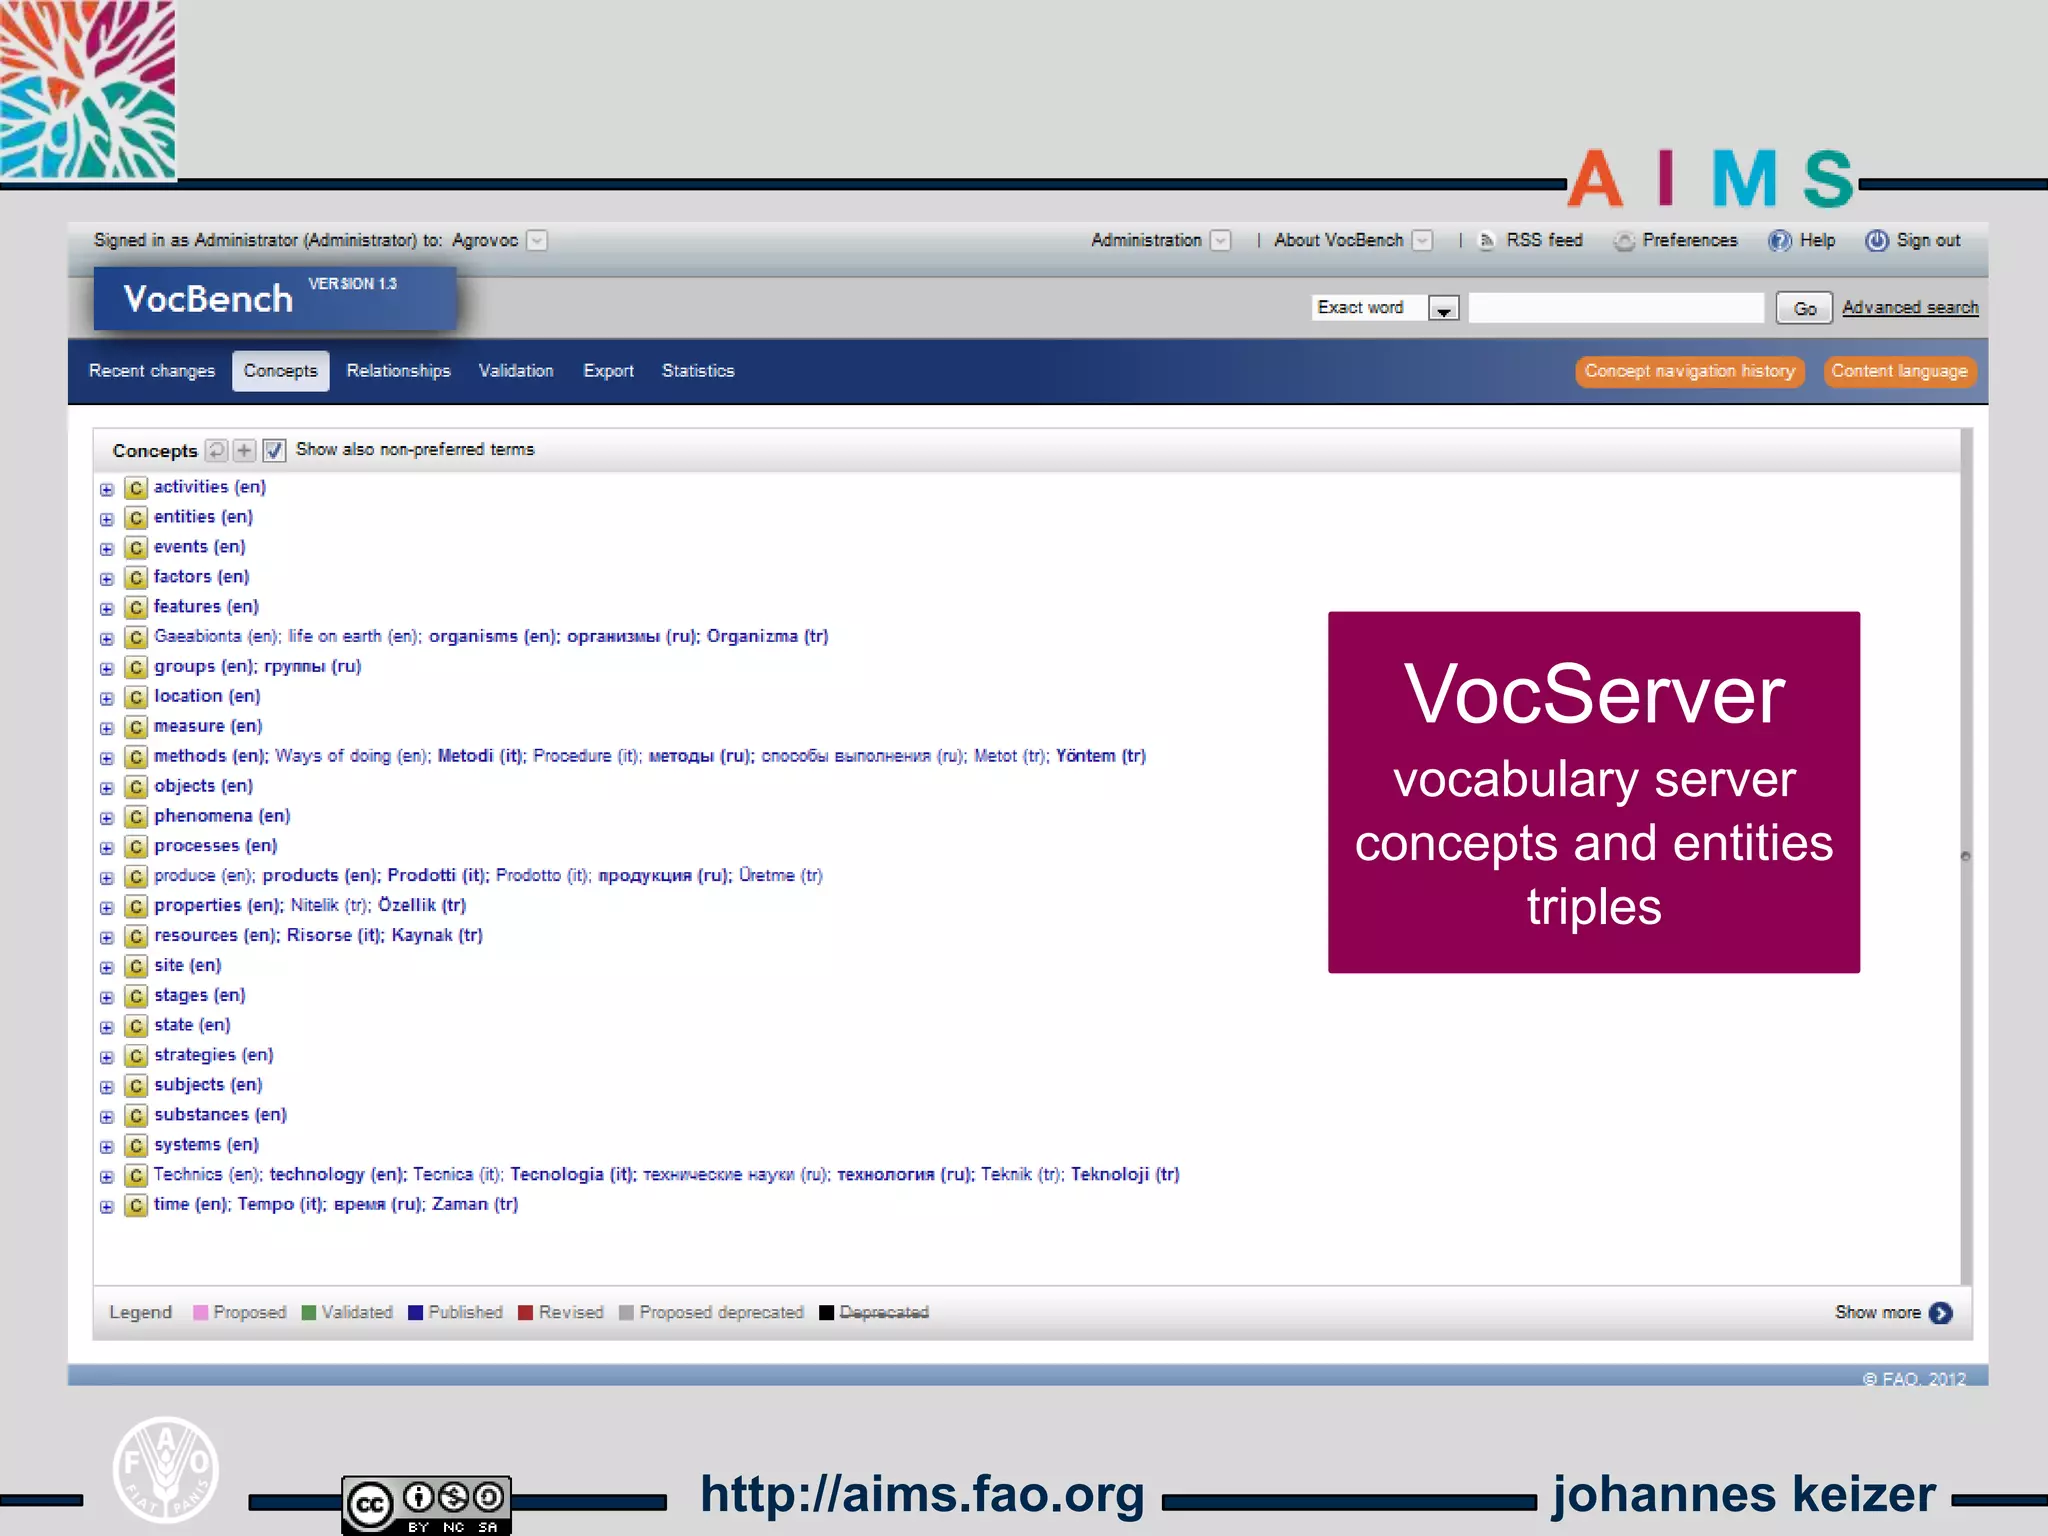
Task: Click the reload concepts icon next to Concepts
Action: point(216,450)
